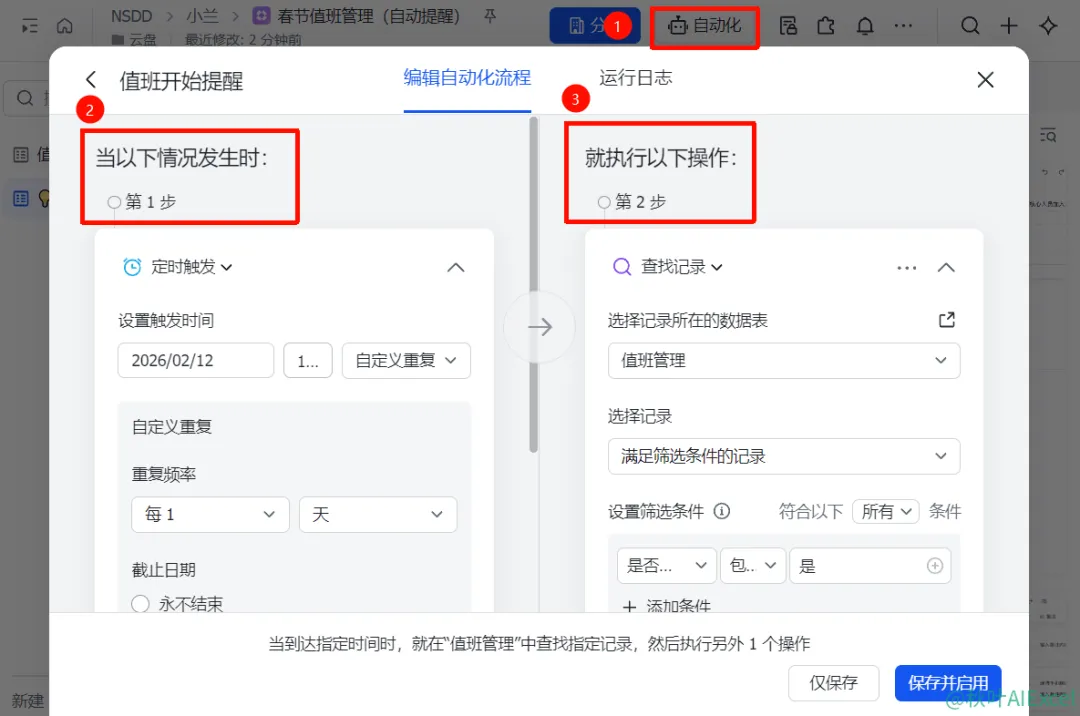Click the form template icon beside 自动化
The width and height of the screenshot is (1080, 716).
[787, 26]
